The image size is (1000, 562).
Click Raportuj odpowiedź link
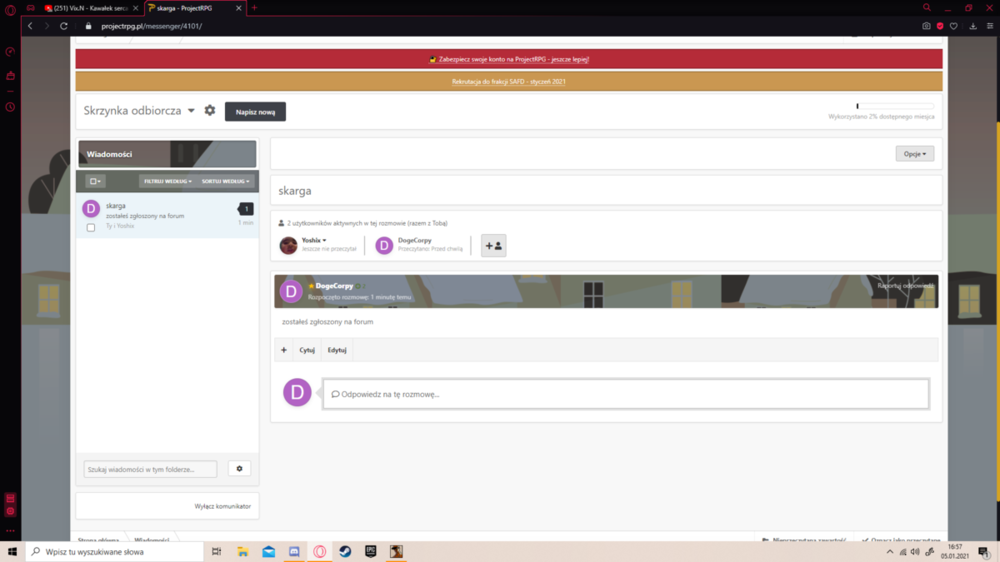pos(906,286)
